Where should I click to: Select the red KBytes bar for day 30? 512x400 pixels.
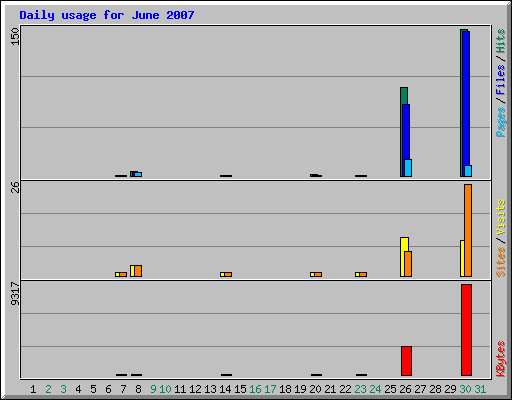tap(466, 330)
